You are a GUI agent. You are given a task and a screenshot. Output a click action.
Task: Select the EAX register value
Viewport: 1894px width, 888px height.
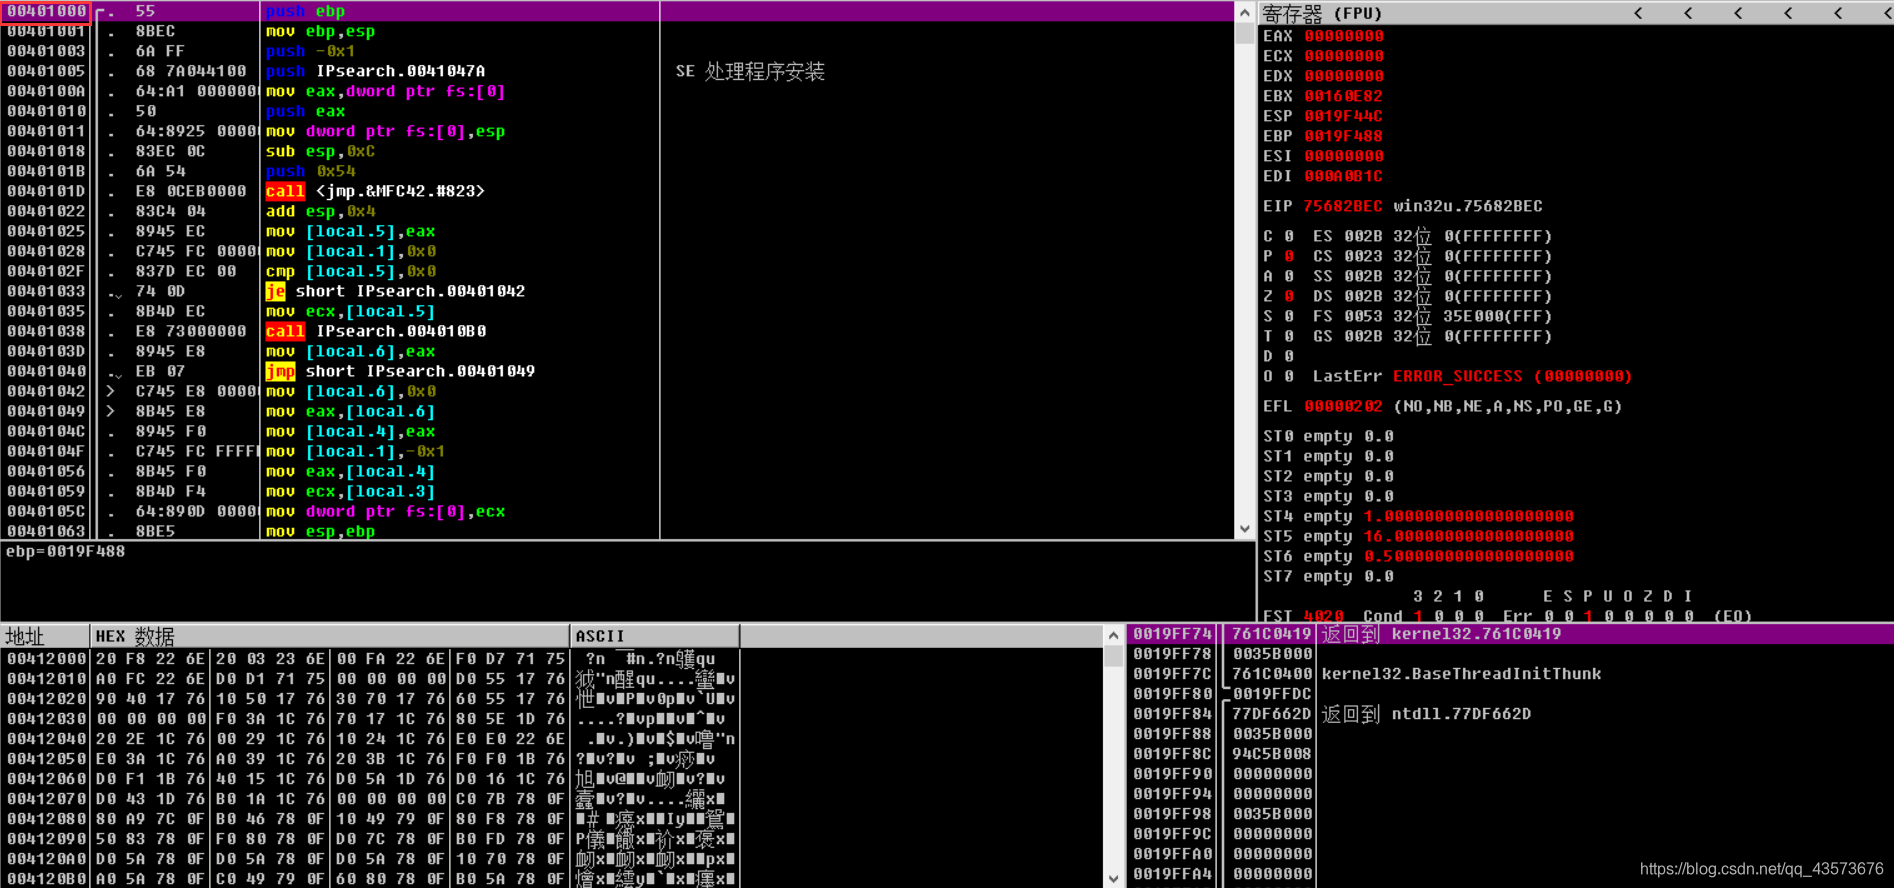1344,36
